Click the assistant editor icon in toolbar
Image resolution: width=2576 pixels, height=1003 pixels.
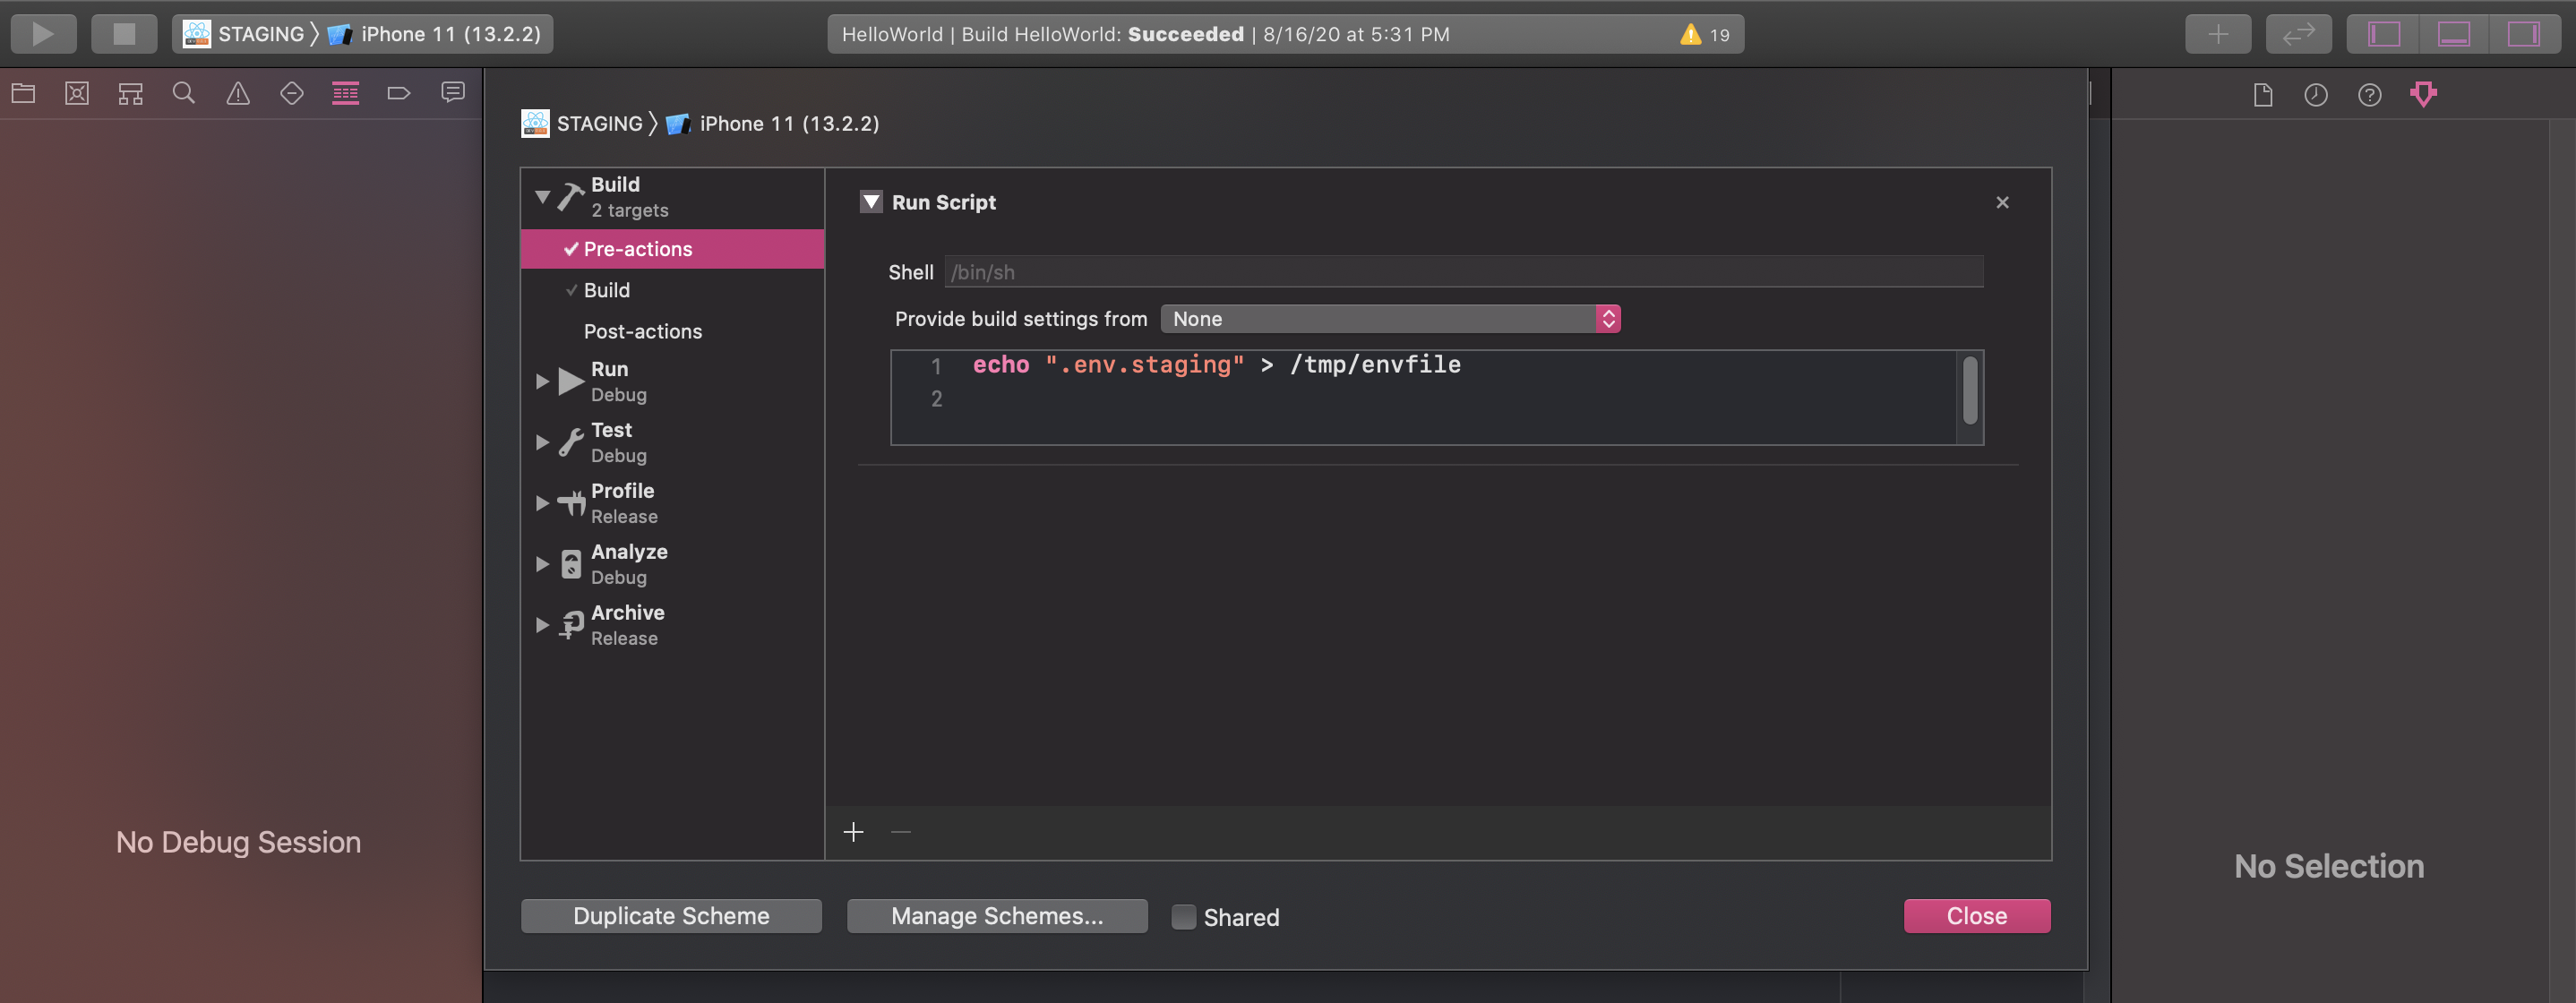(2298, 33)
